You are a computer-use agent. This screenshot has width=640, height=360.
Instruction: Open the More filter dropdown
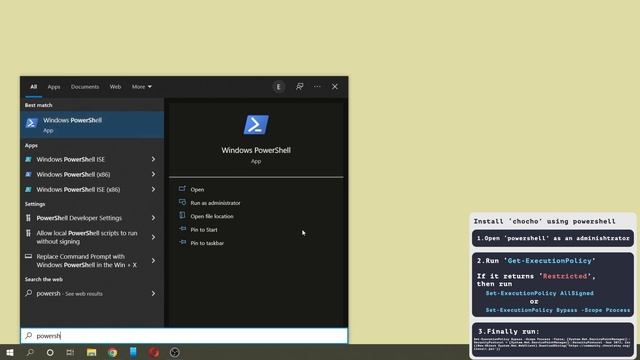coord(141,87)
